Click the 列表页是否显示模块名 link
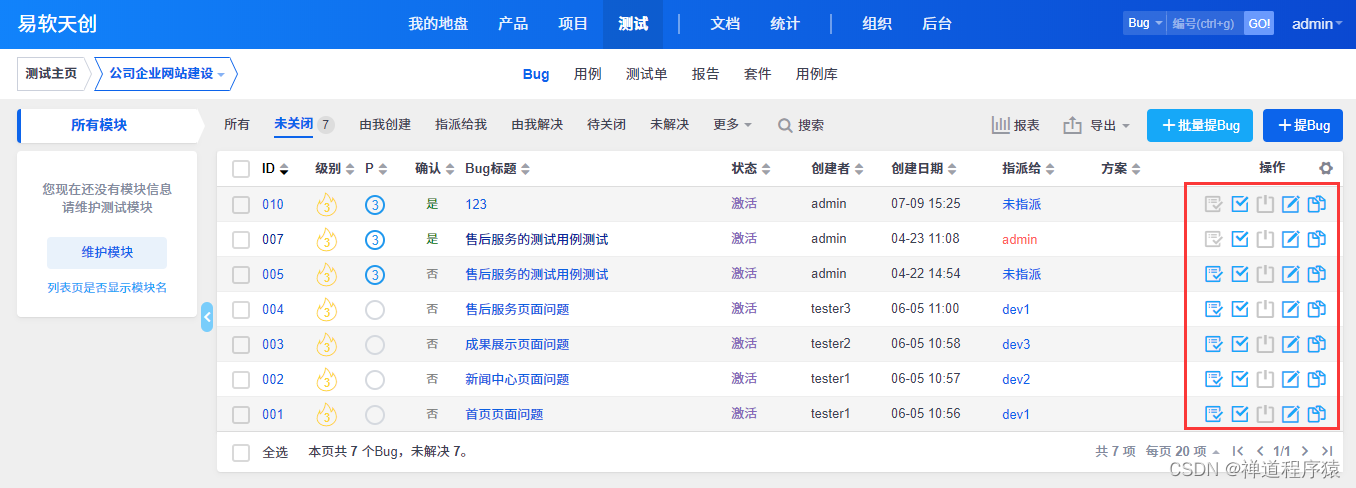Screen dimensions: 1356x488 [107, 288]
